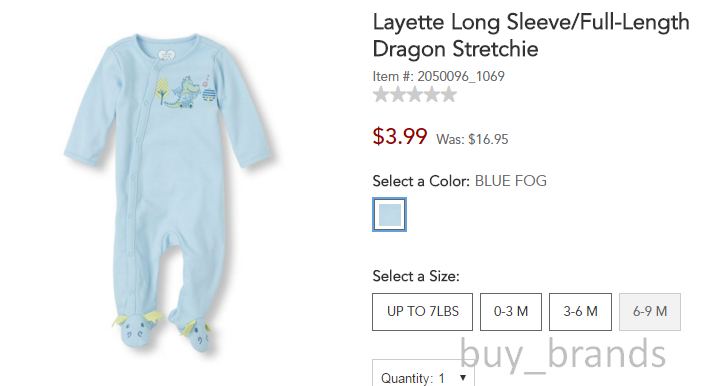Click the dragon graphic on the stretchie

click(x=183, y=92)
